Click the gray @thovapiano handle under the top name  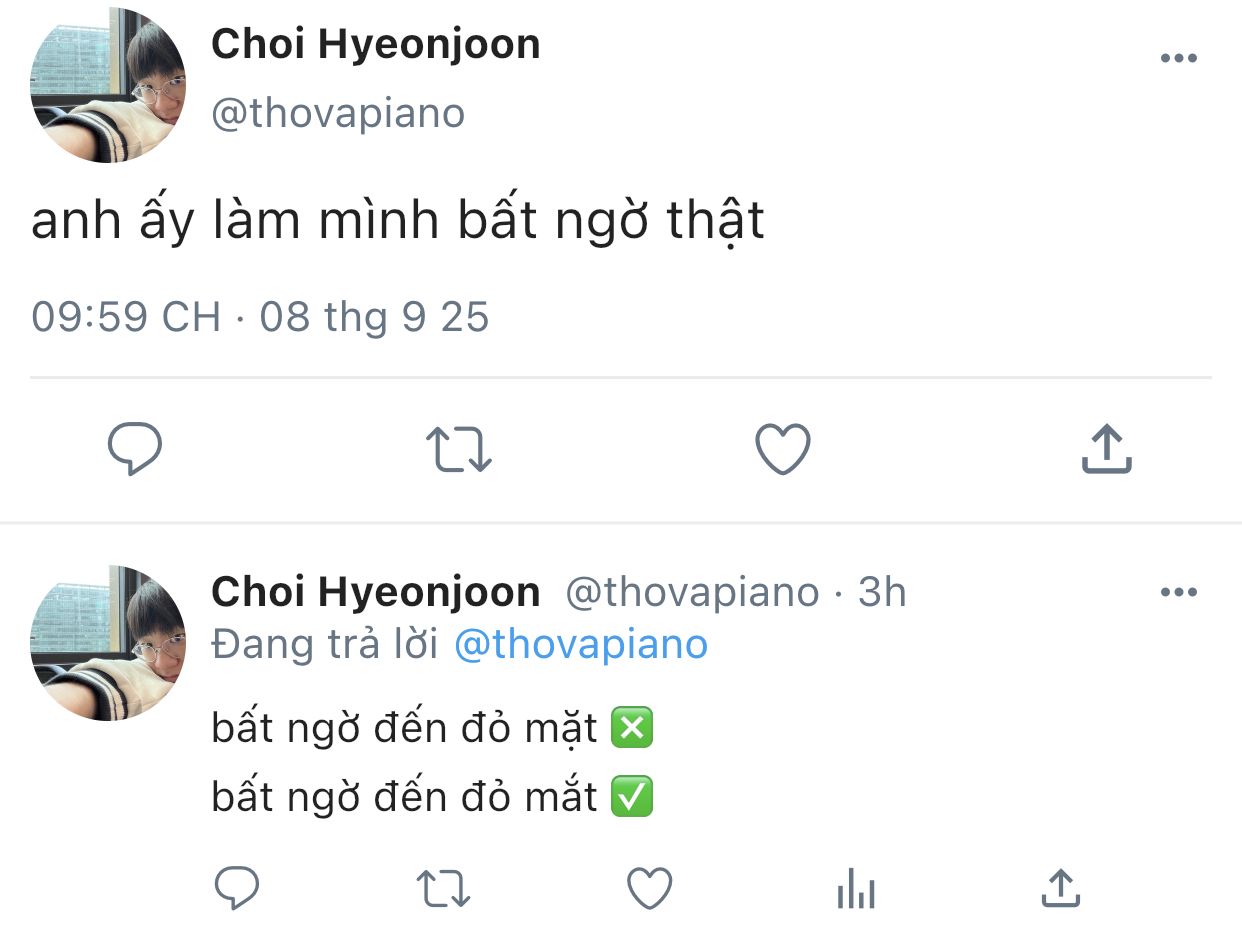(x=338, y=113)
